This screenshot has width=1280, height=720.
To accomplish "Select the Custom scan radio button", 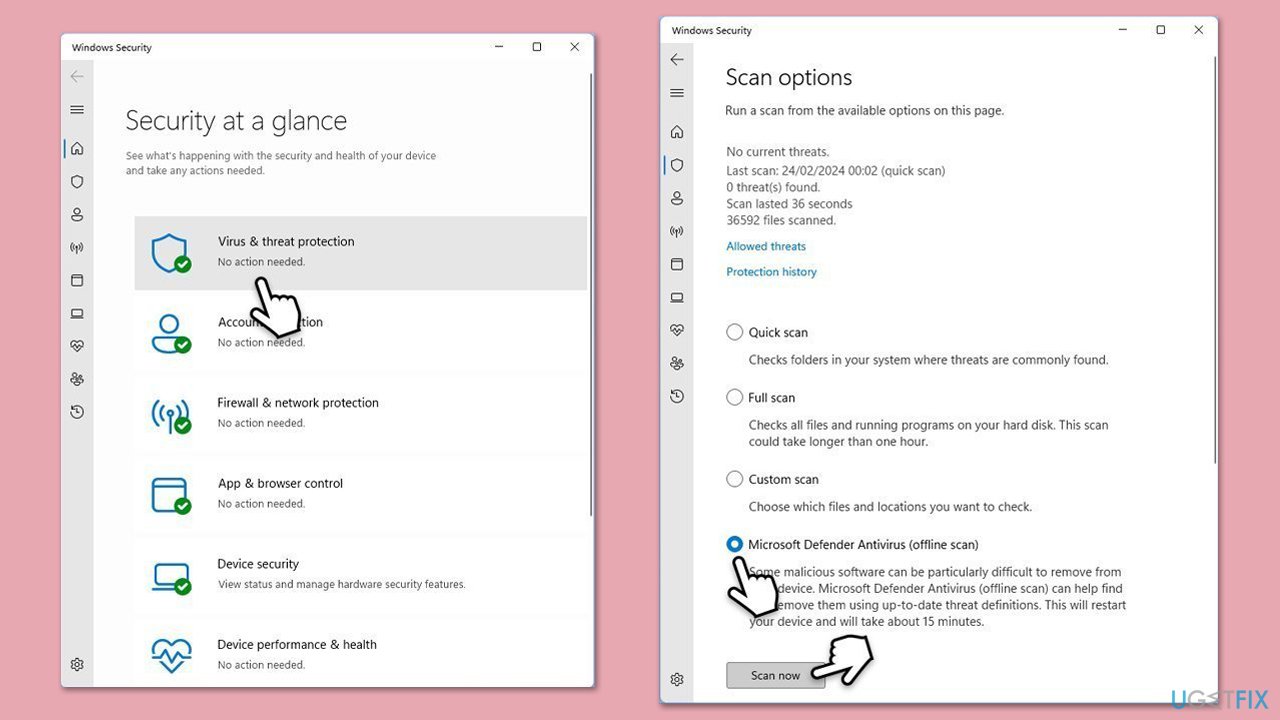I will coord(735,479).
